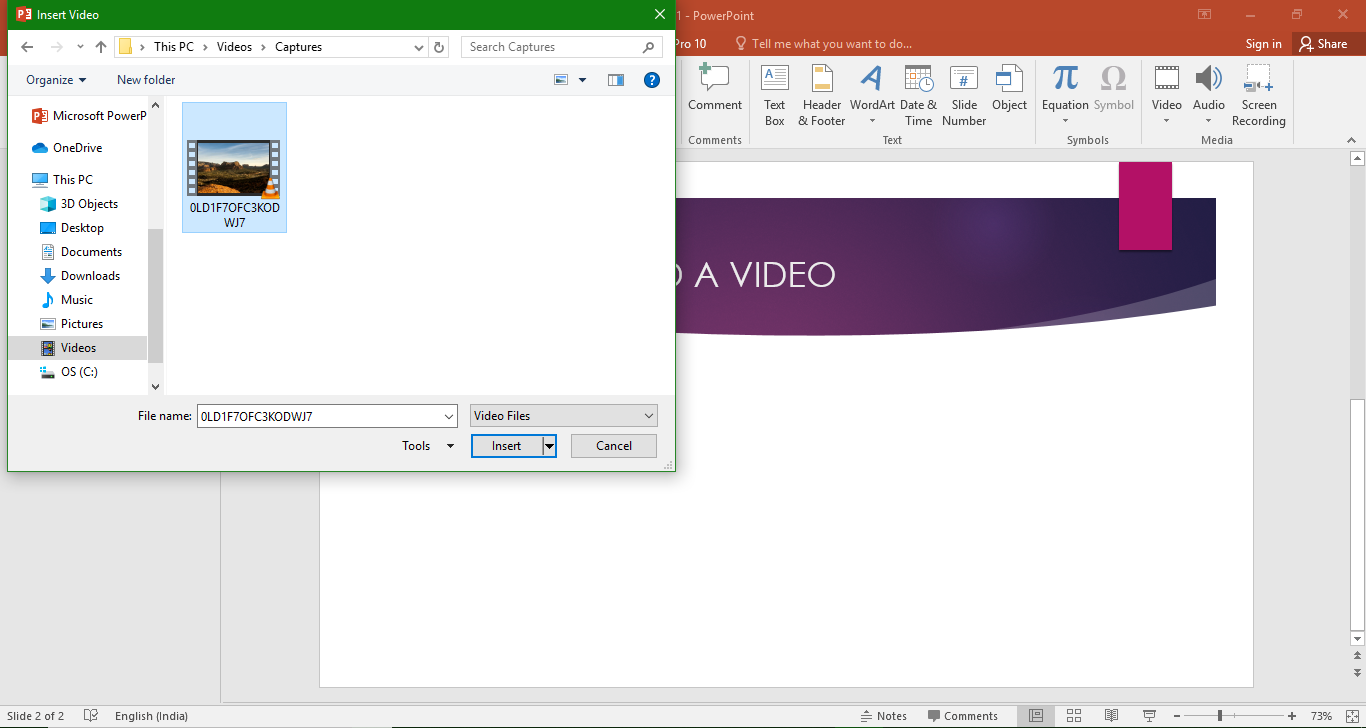Screen dimensions: 1366x728
Task: Open the Organize menu
Action: pyautogui.click(x=56, y=80)
